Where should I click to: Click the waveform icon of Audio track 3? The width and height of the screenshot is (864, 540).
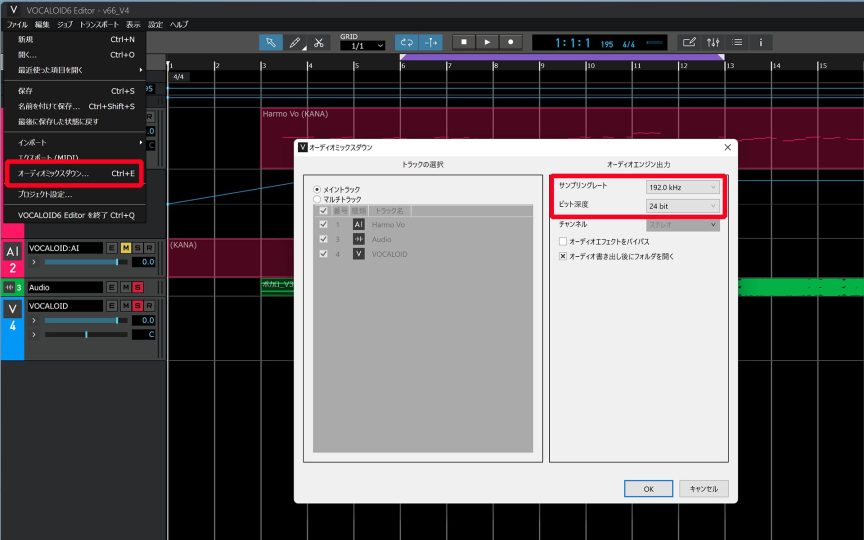click(9, 288)
